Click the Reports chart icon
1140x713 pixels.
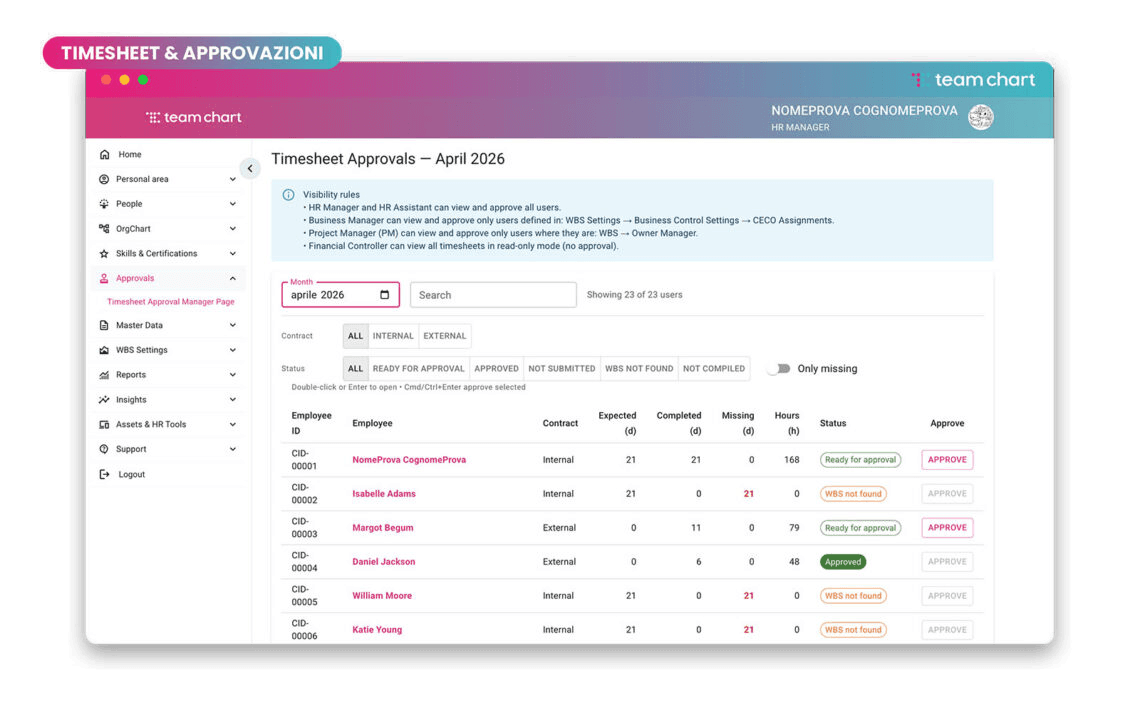pos(104,375)
